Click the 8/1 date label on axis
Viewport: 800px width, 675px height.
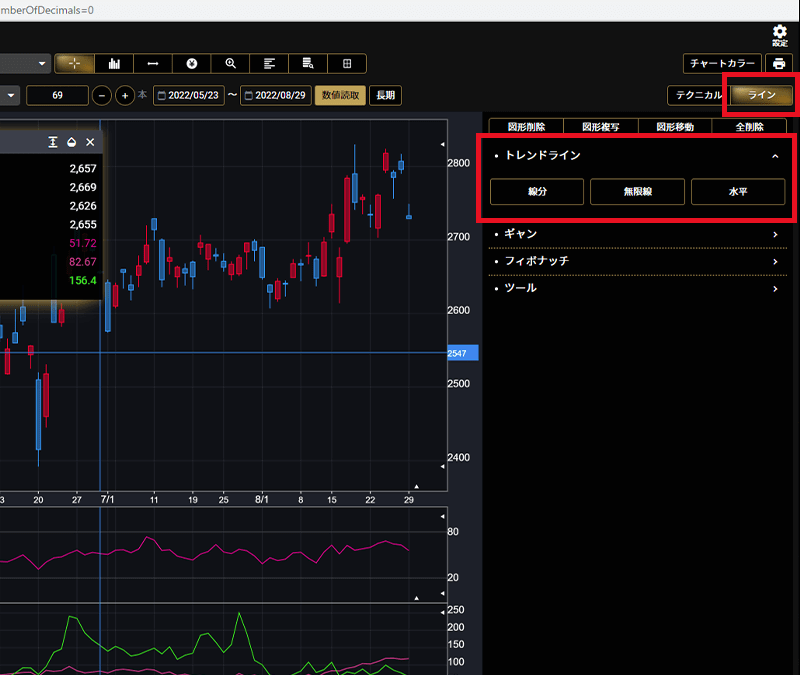pyautogui.click(x=262, y=499)
